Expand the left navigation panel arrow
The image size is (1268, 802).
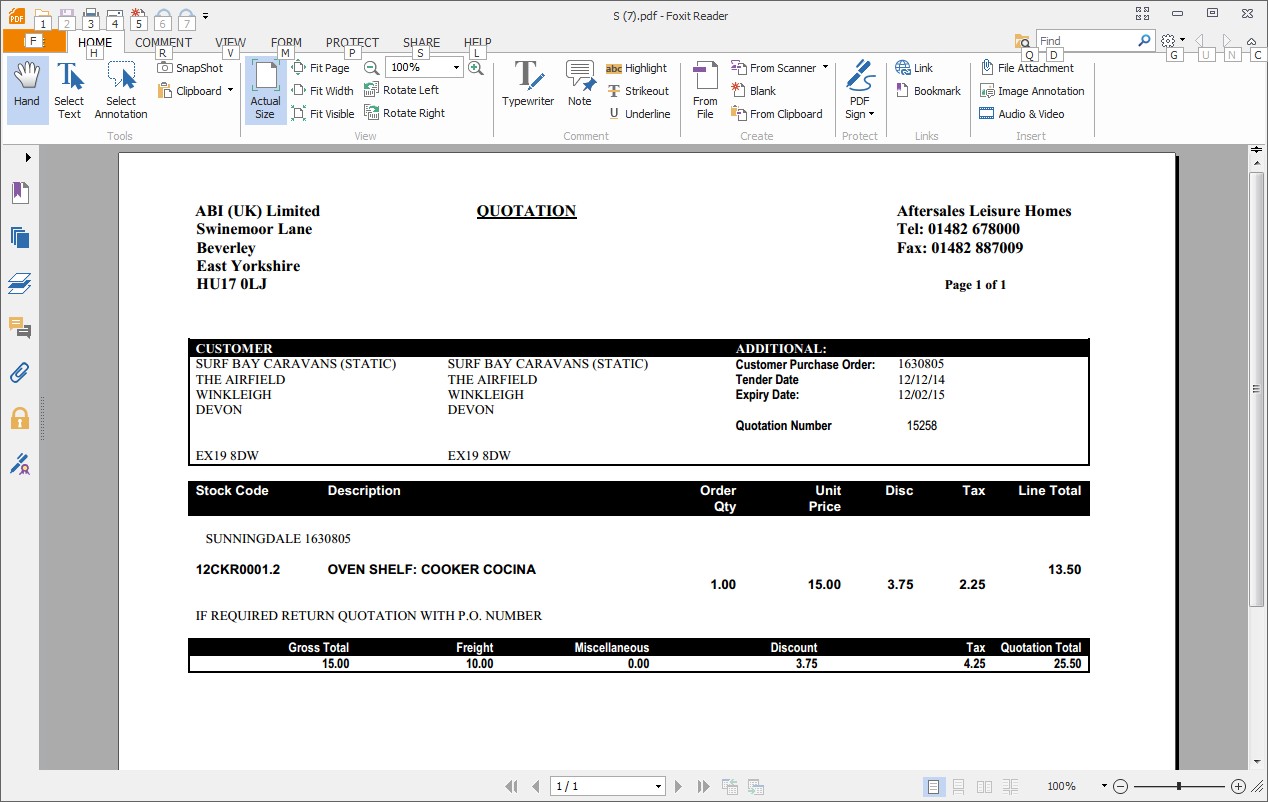click(28, 158)
